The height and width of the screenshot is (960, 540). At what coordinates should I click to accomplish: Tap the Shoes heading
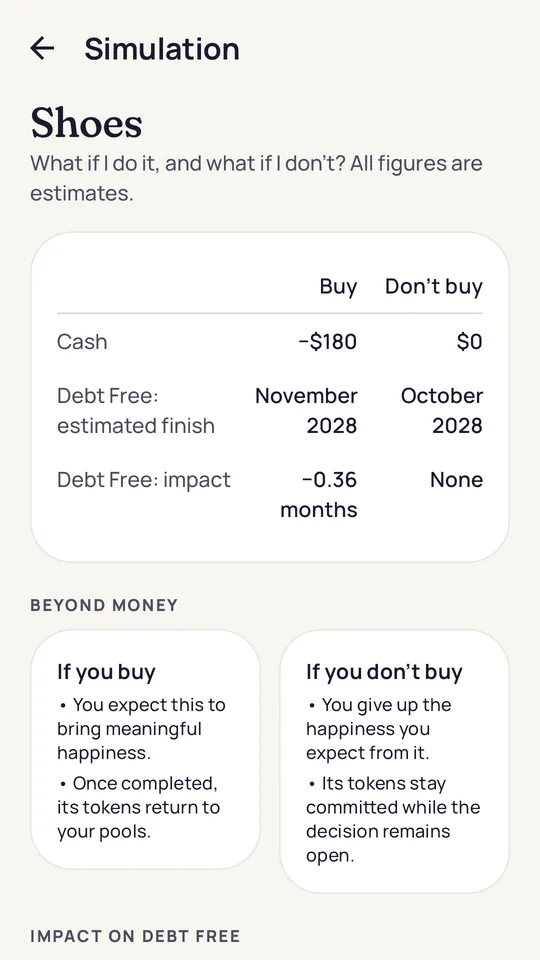(x=86, y=123)
